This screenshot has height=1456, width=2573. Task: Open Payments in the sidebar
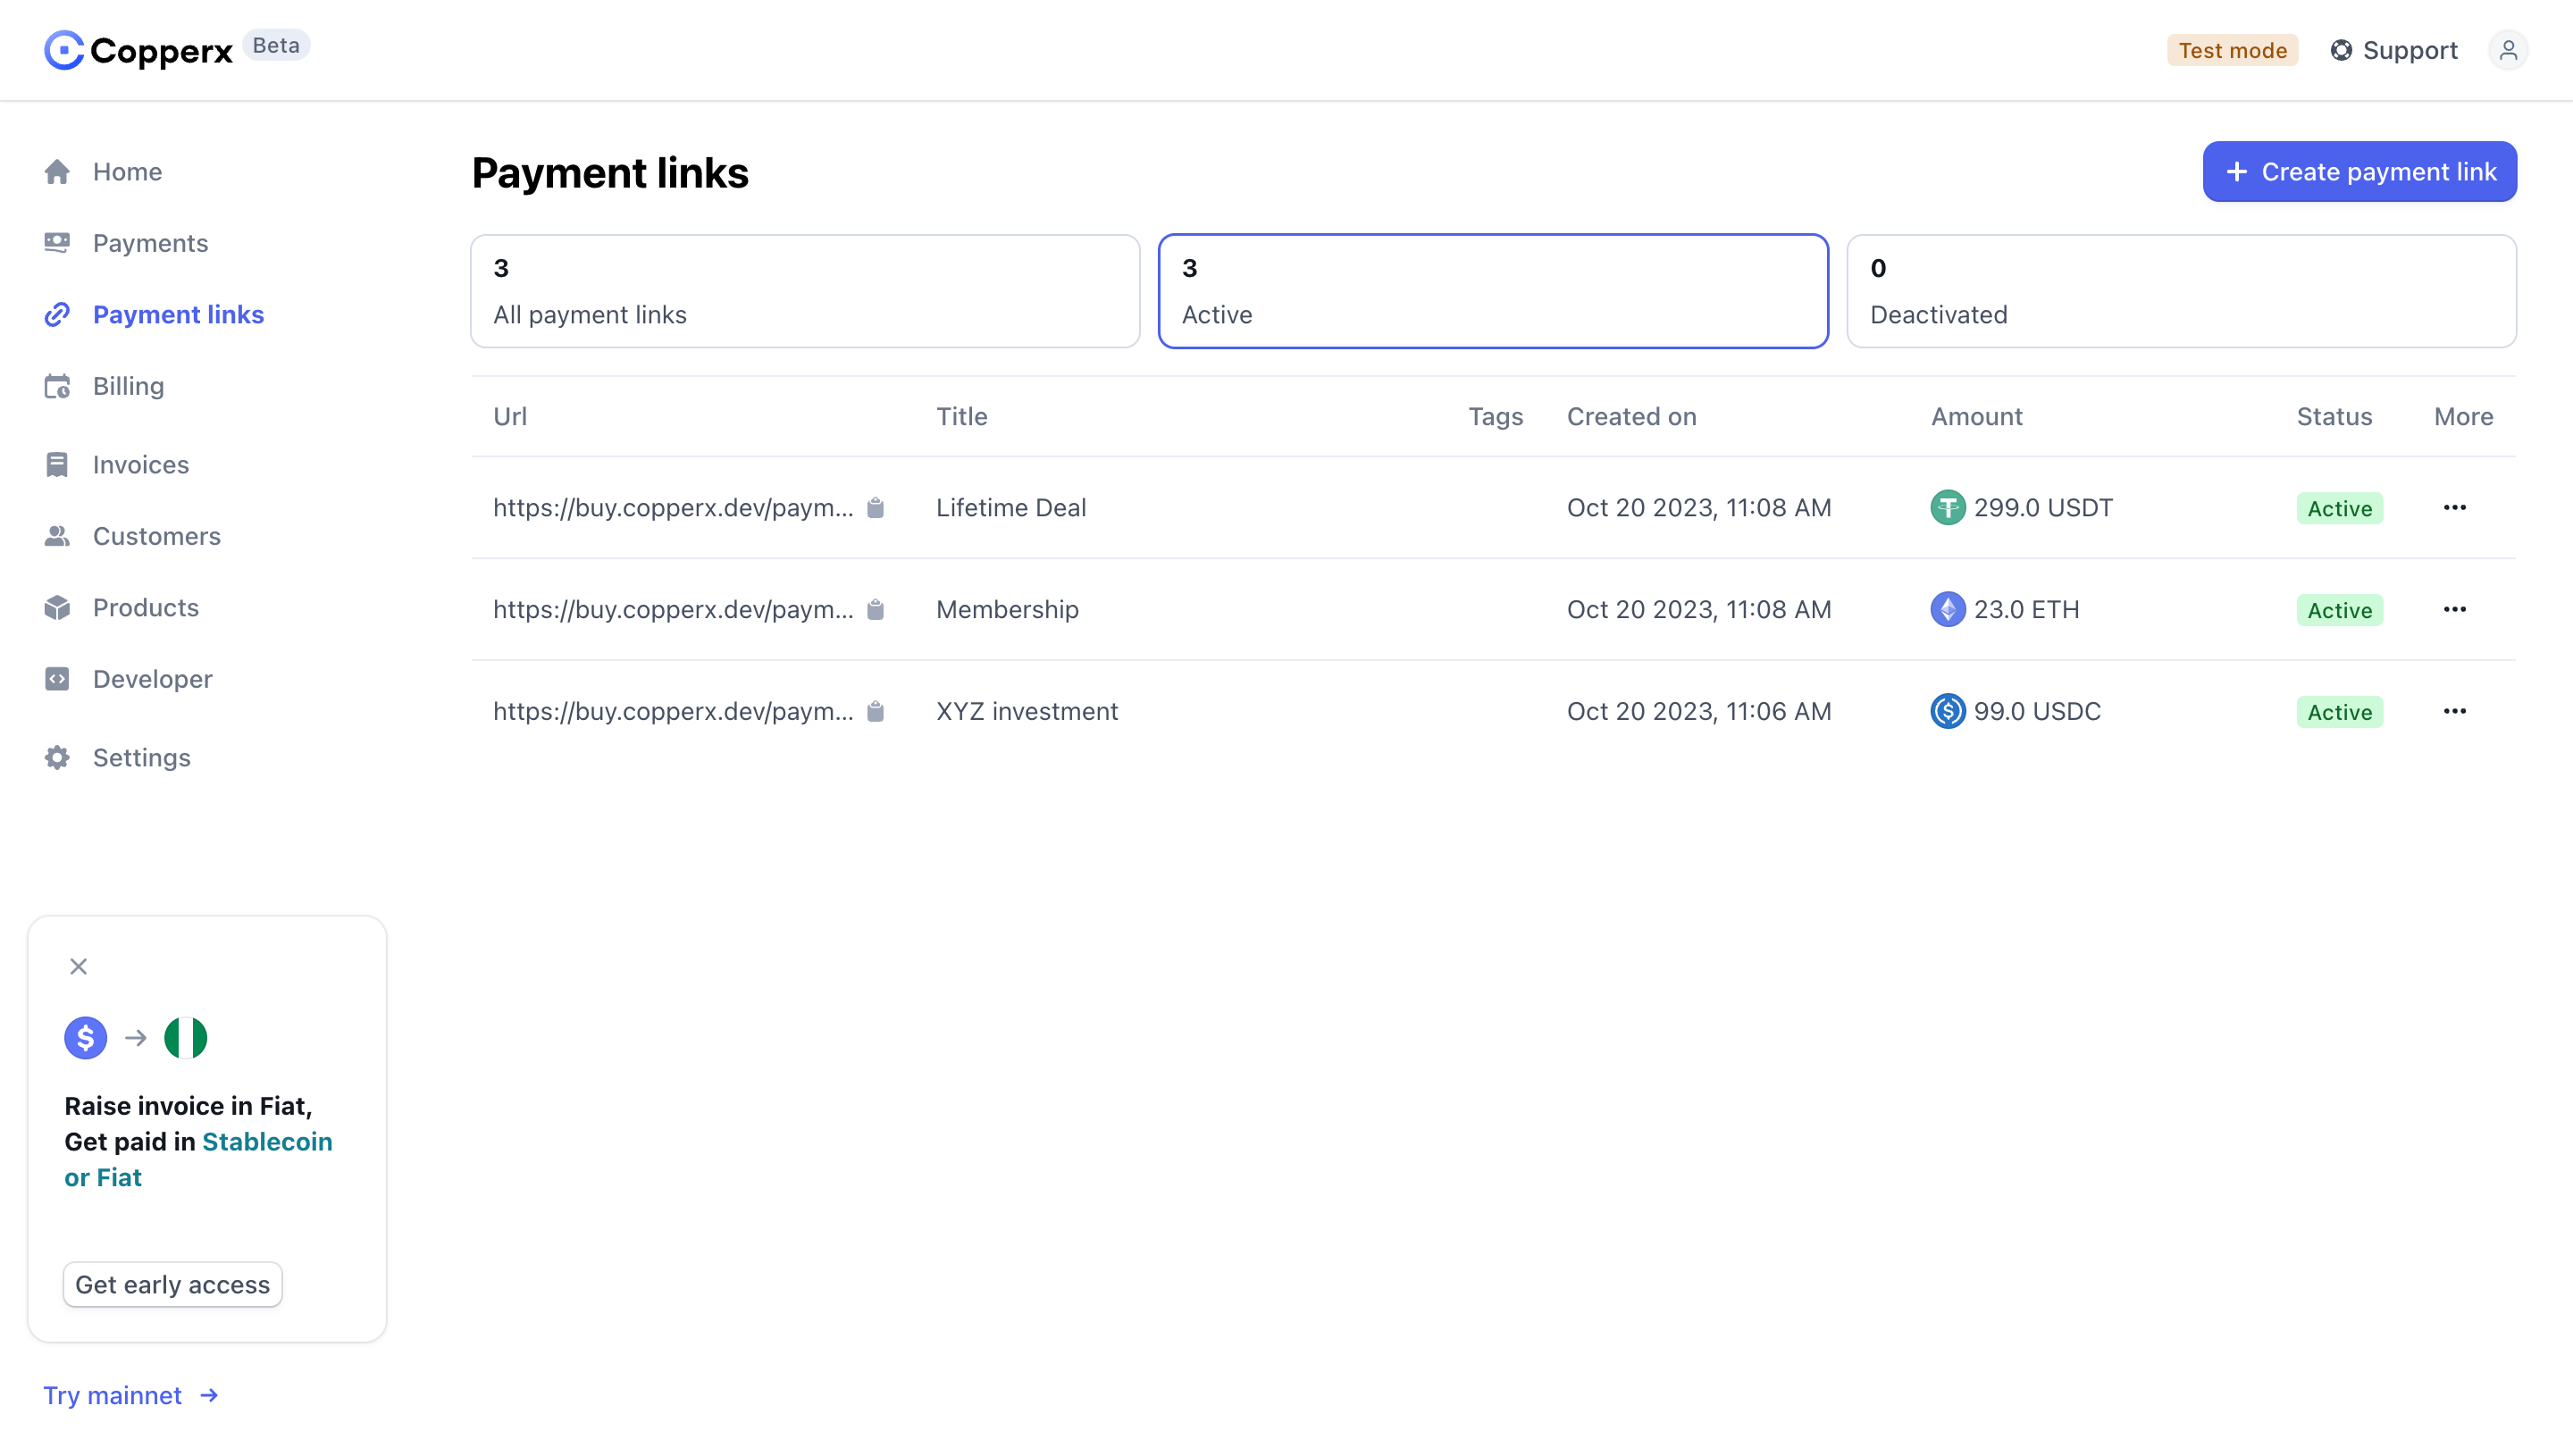point(126,243)
